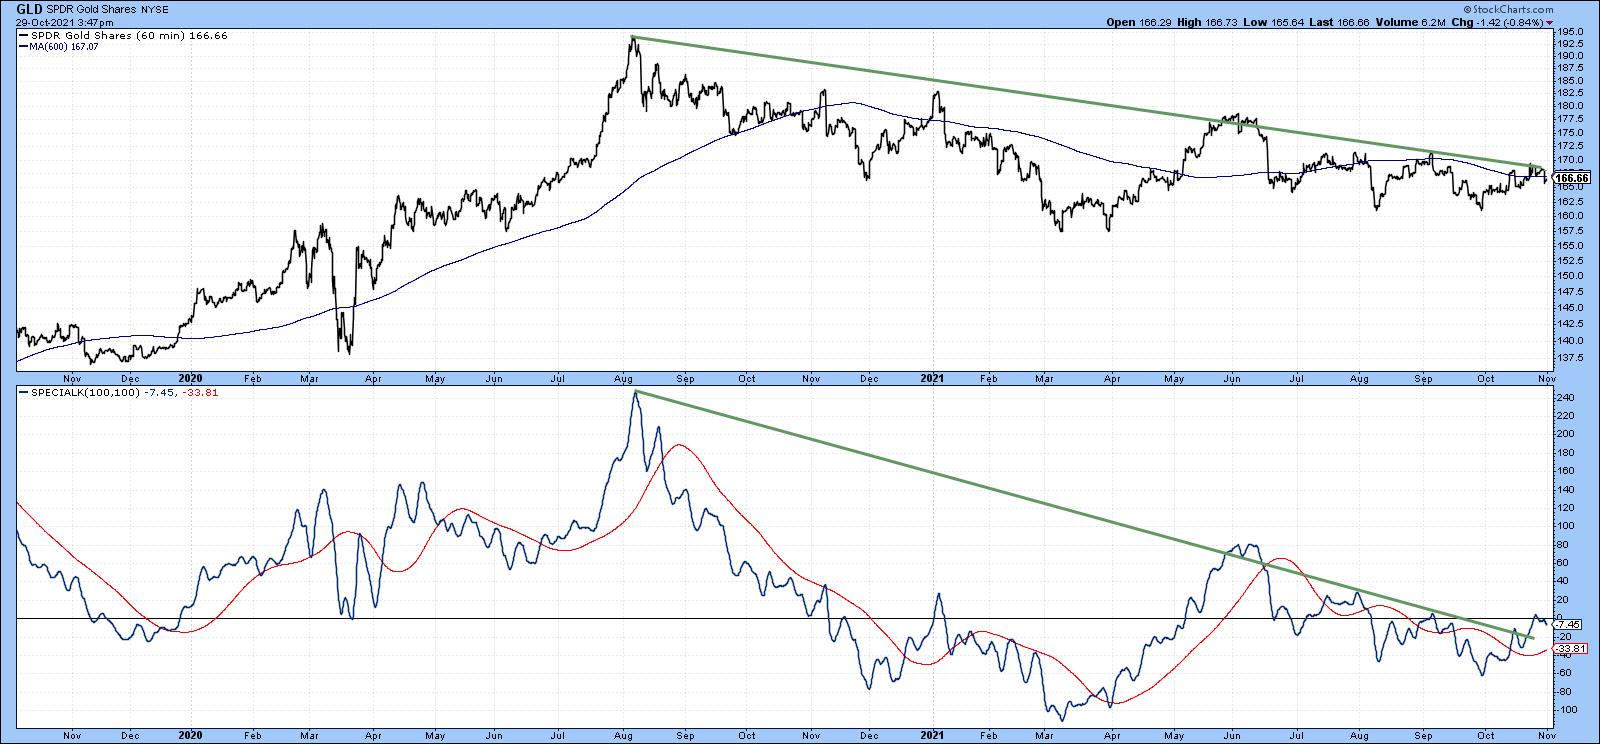
Task: Click the green trendline on SpecialK panel
Action: coord(1085,515)
